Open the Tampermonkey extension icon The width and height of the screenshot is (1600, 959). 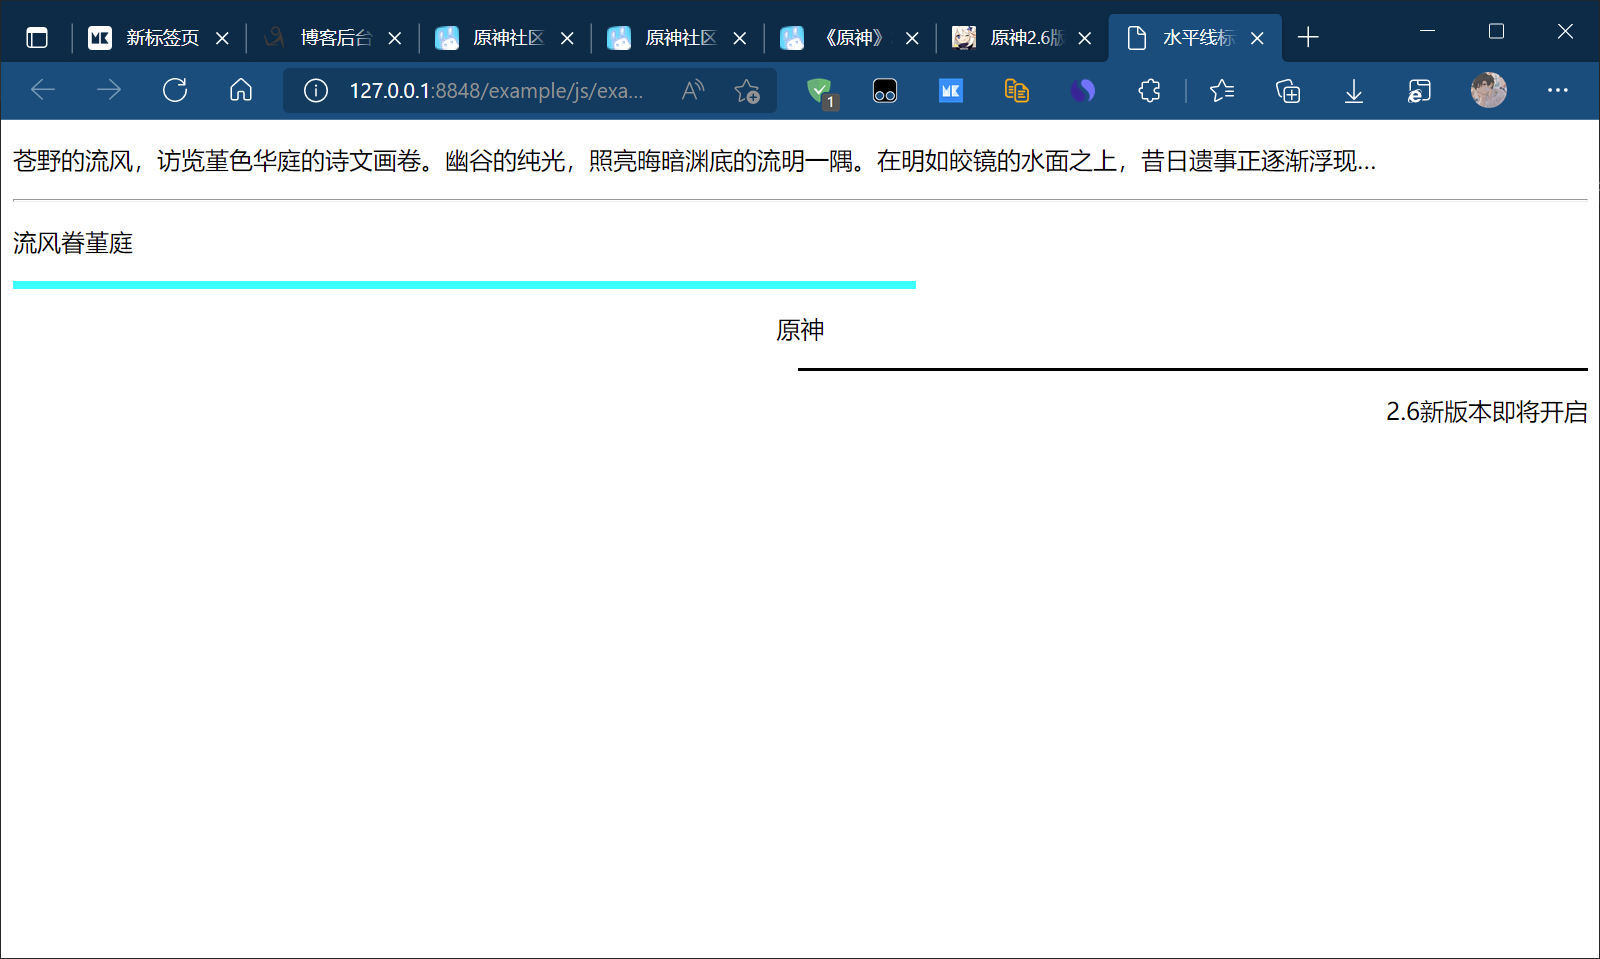tap(885, 91)
